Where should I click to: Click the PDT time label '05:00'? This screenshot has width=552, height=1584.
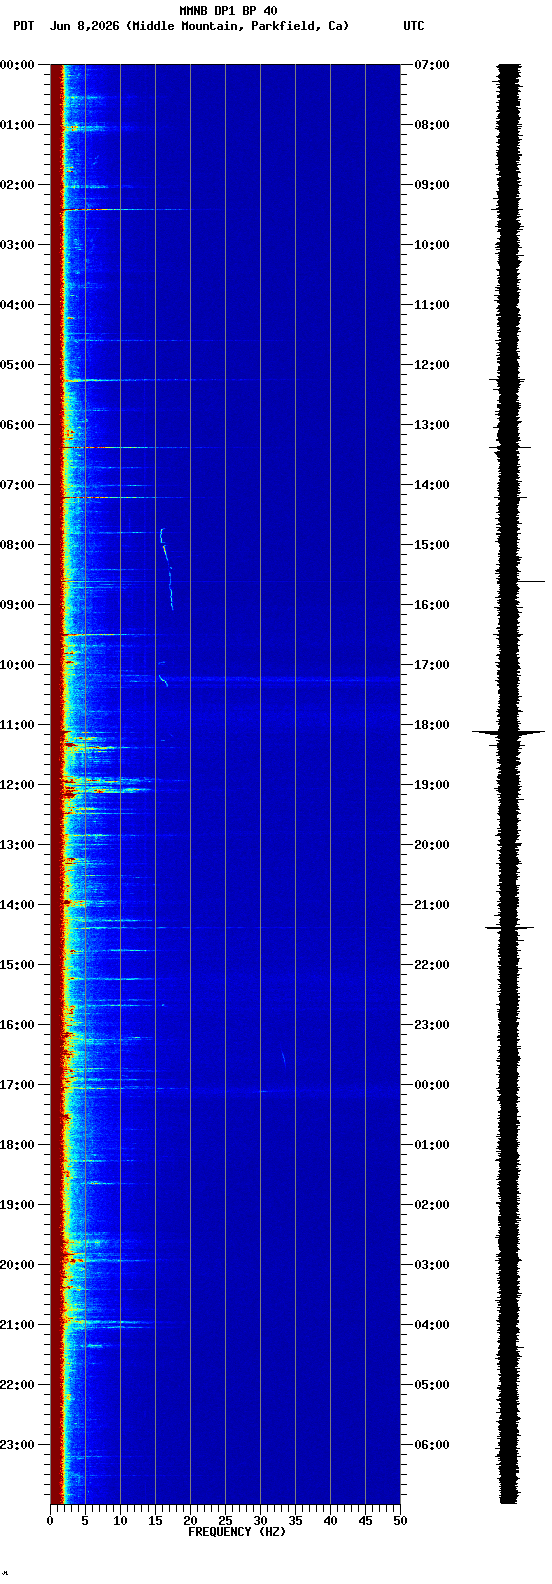coord(18,365)
